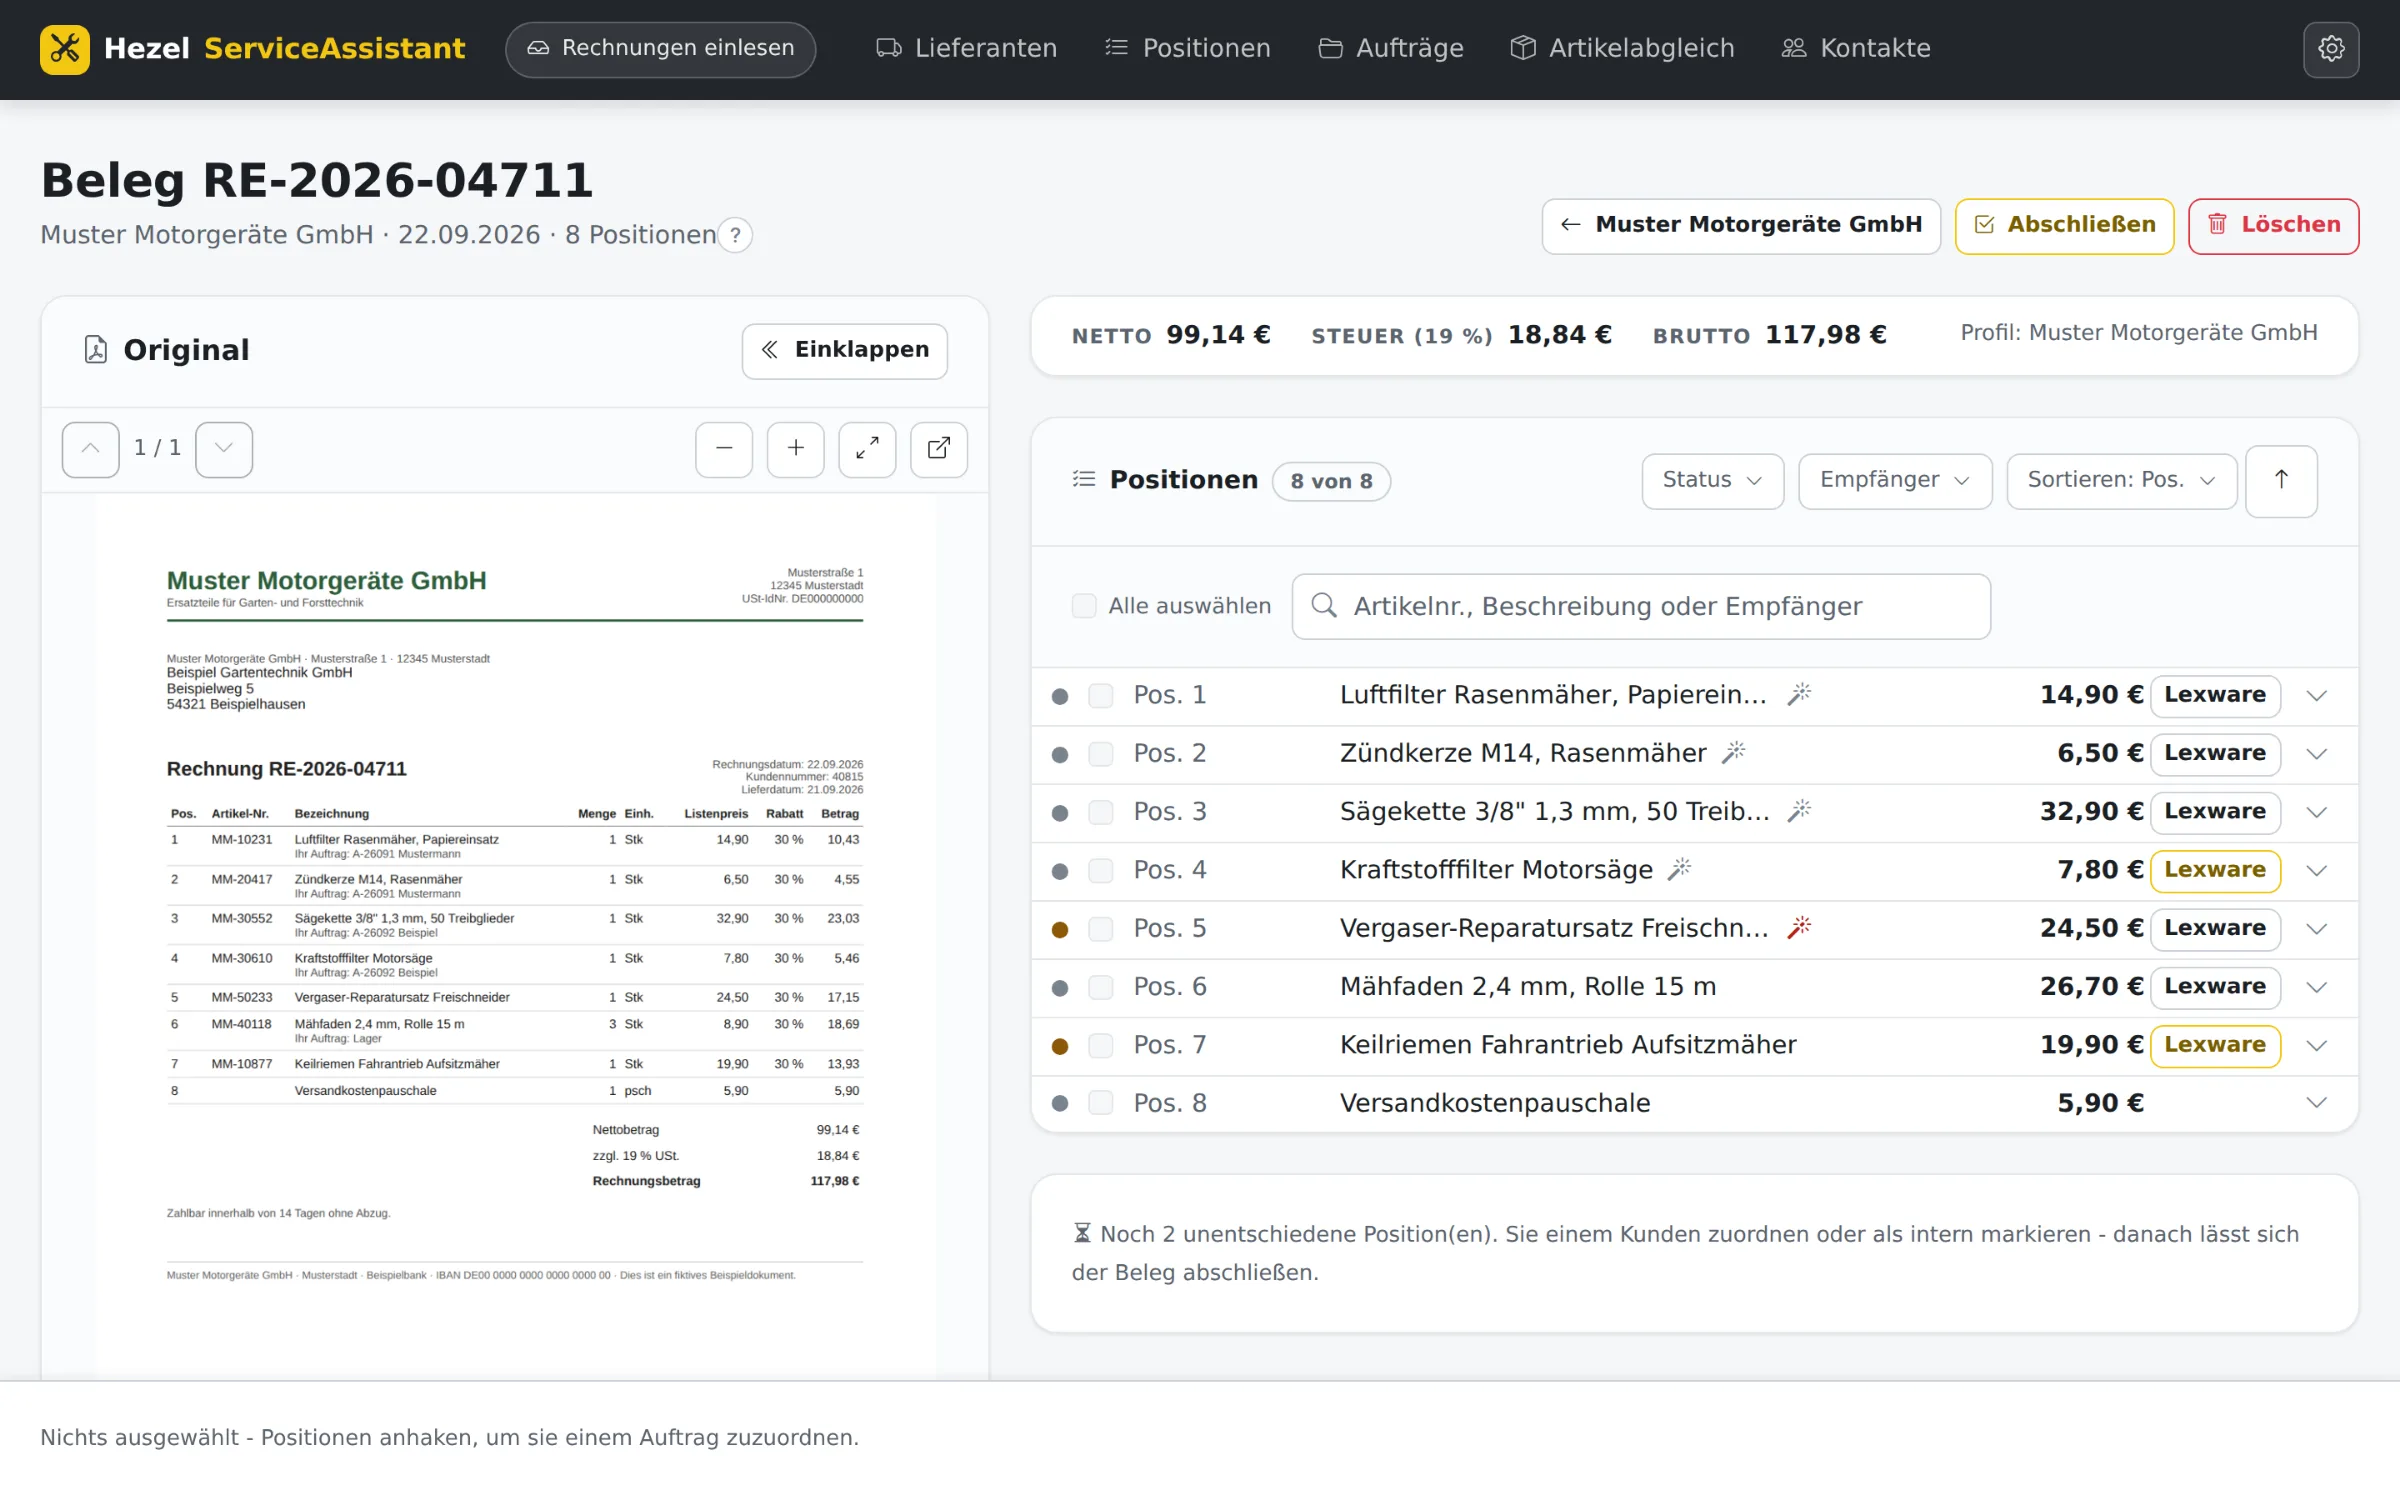This screenshot has width=2400, height=1500.
Task: Go back to Muster Motorgeräte GmbH supplier
Action: [x=1741, y=226]
